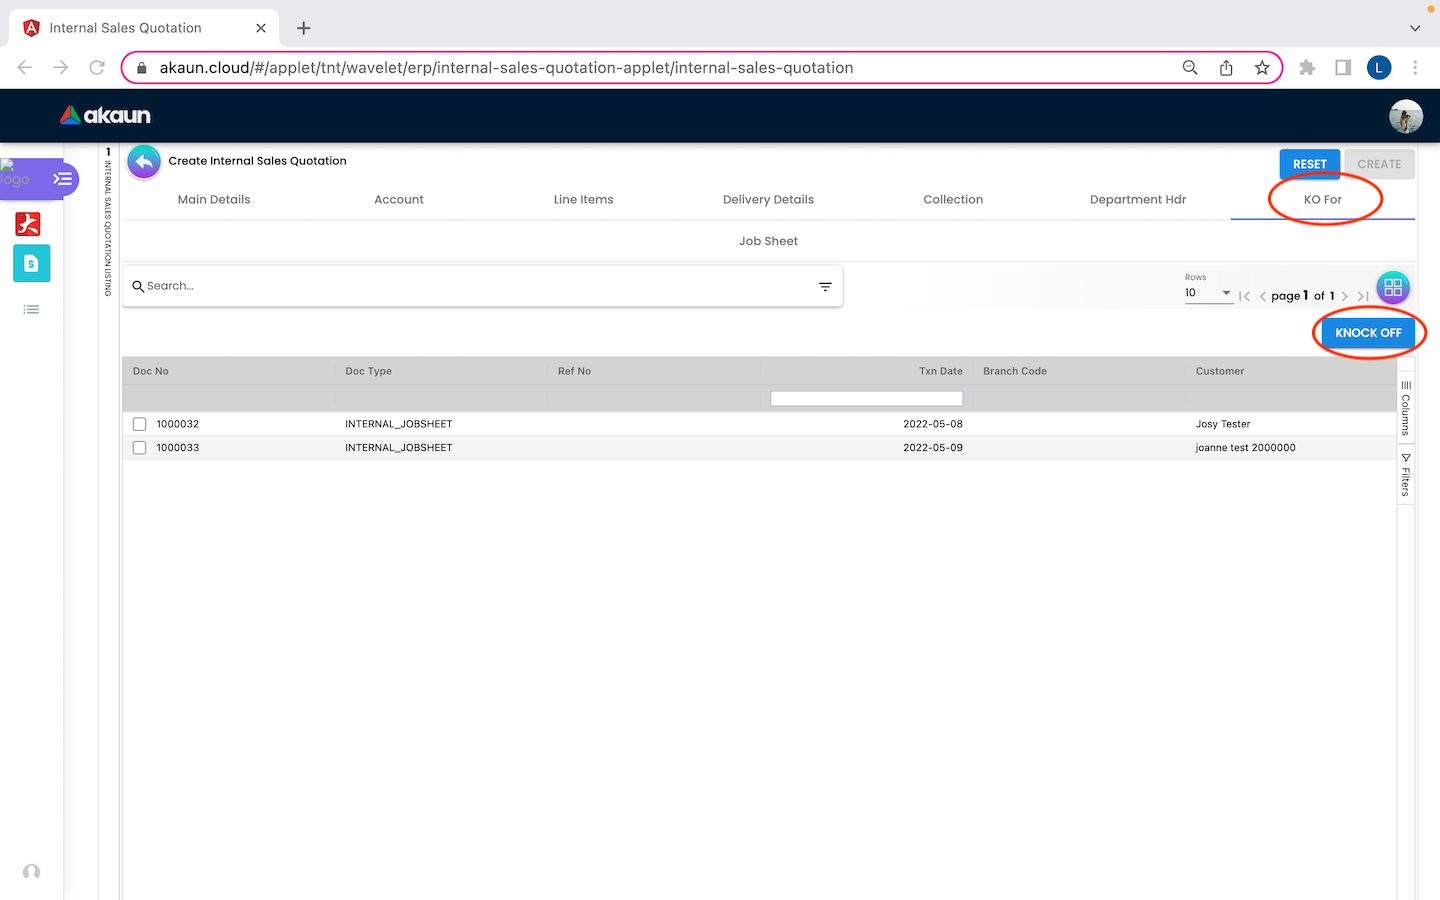Bookmark this page with star icon
This screenshot has width=1440, height=900.
click(x=1262, y=68)
